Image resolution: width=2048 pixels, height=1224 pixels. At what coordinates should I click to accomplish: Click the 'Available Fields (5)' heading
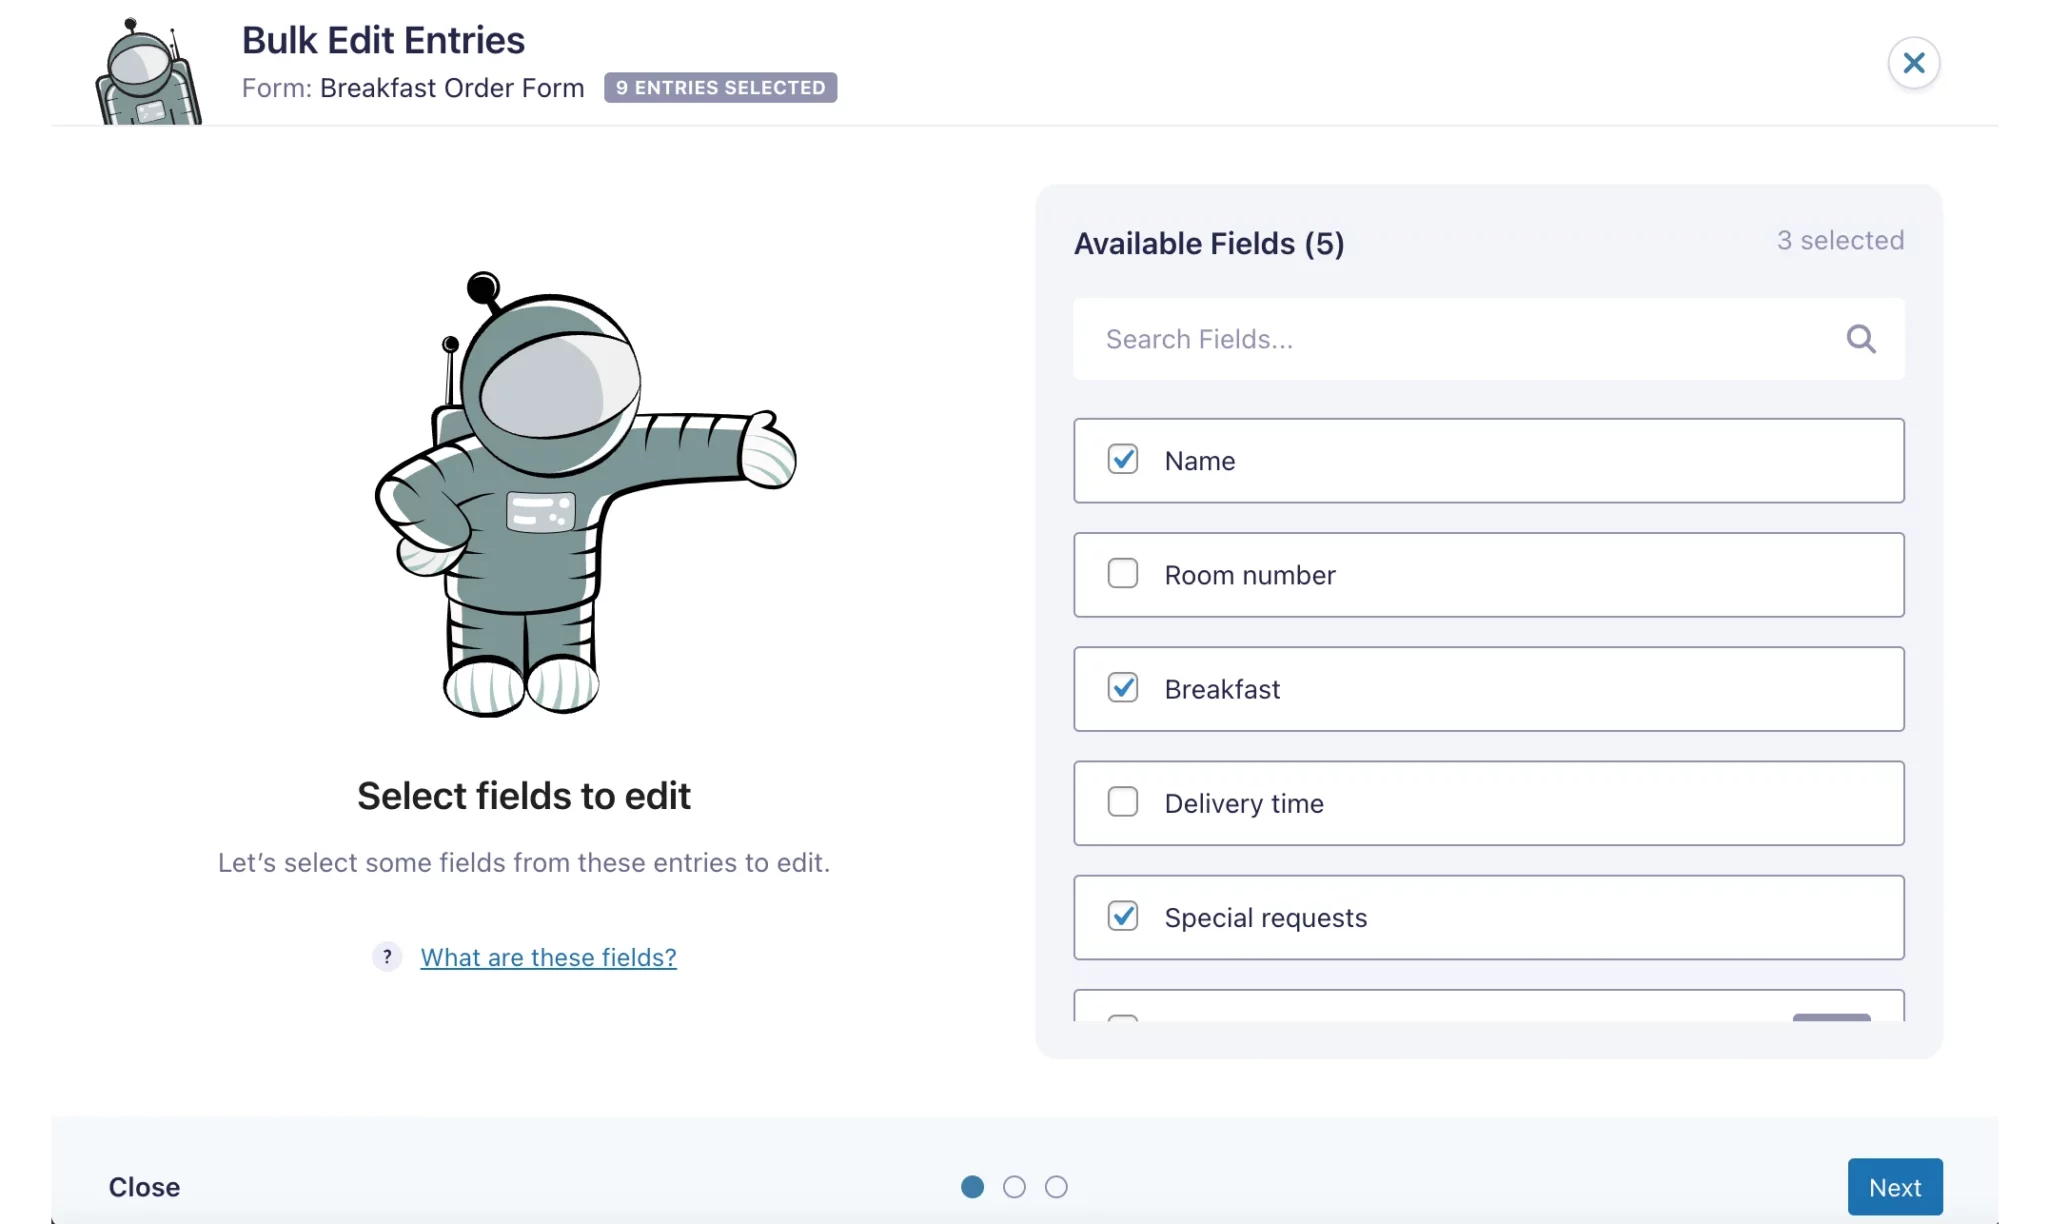(x=1209, y=243)
